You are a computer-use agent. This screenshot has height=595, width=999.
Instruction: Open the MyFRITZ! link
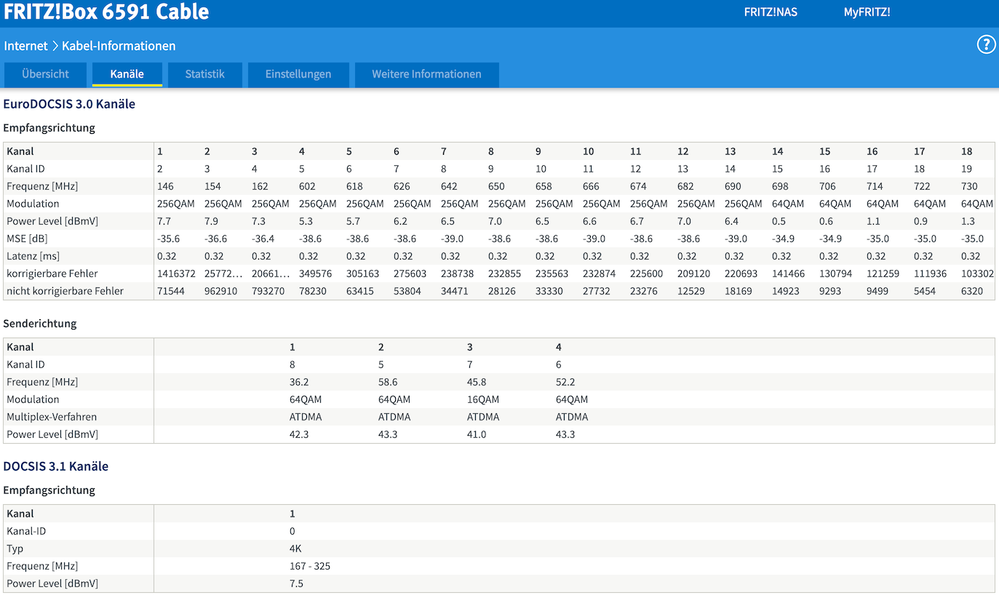[866, 12]
